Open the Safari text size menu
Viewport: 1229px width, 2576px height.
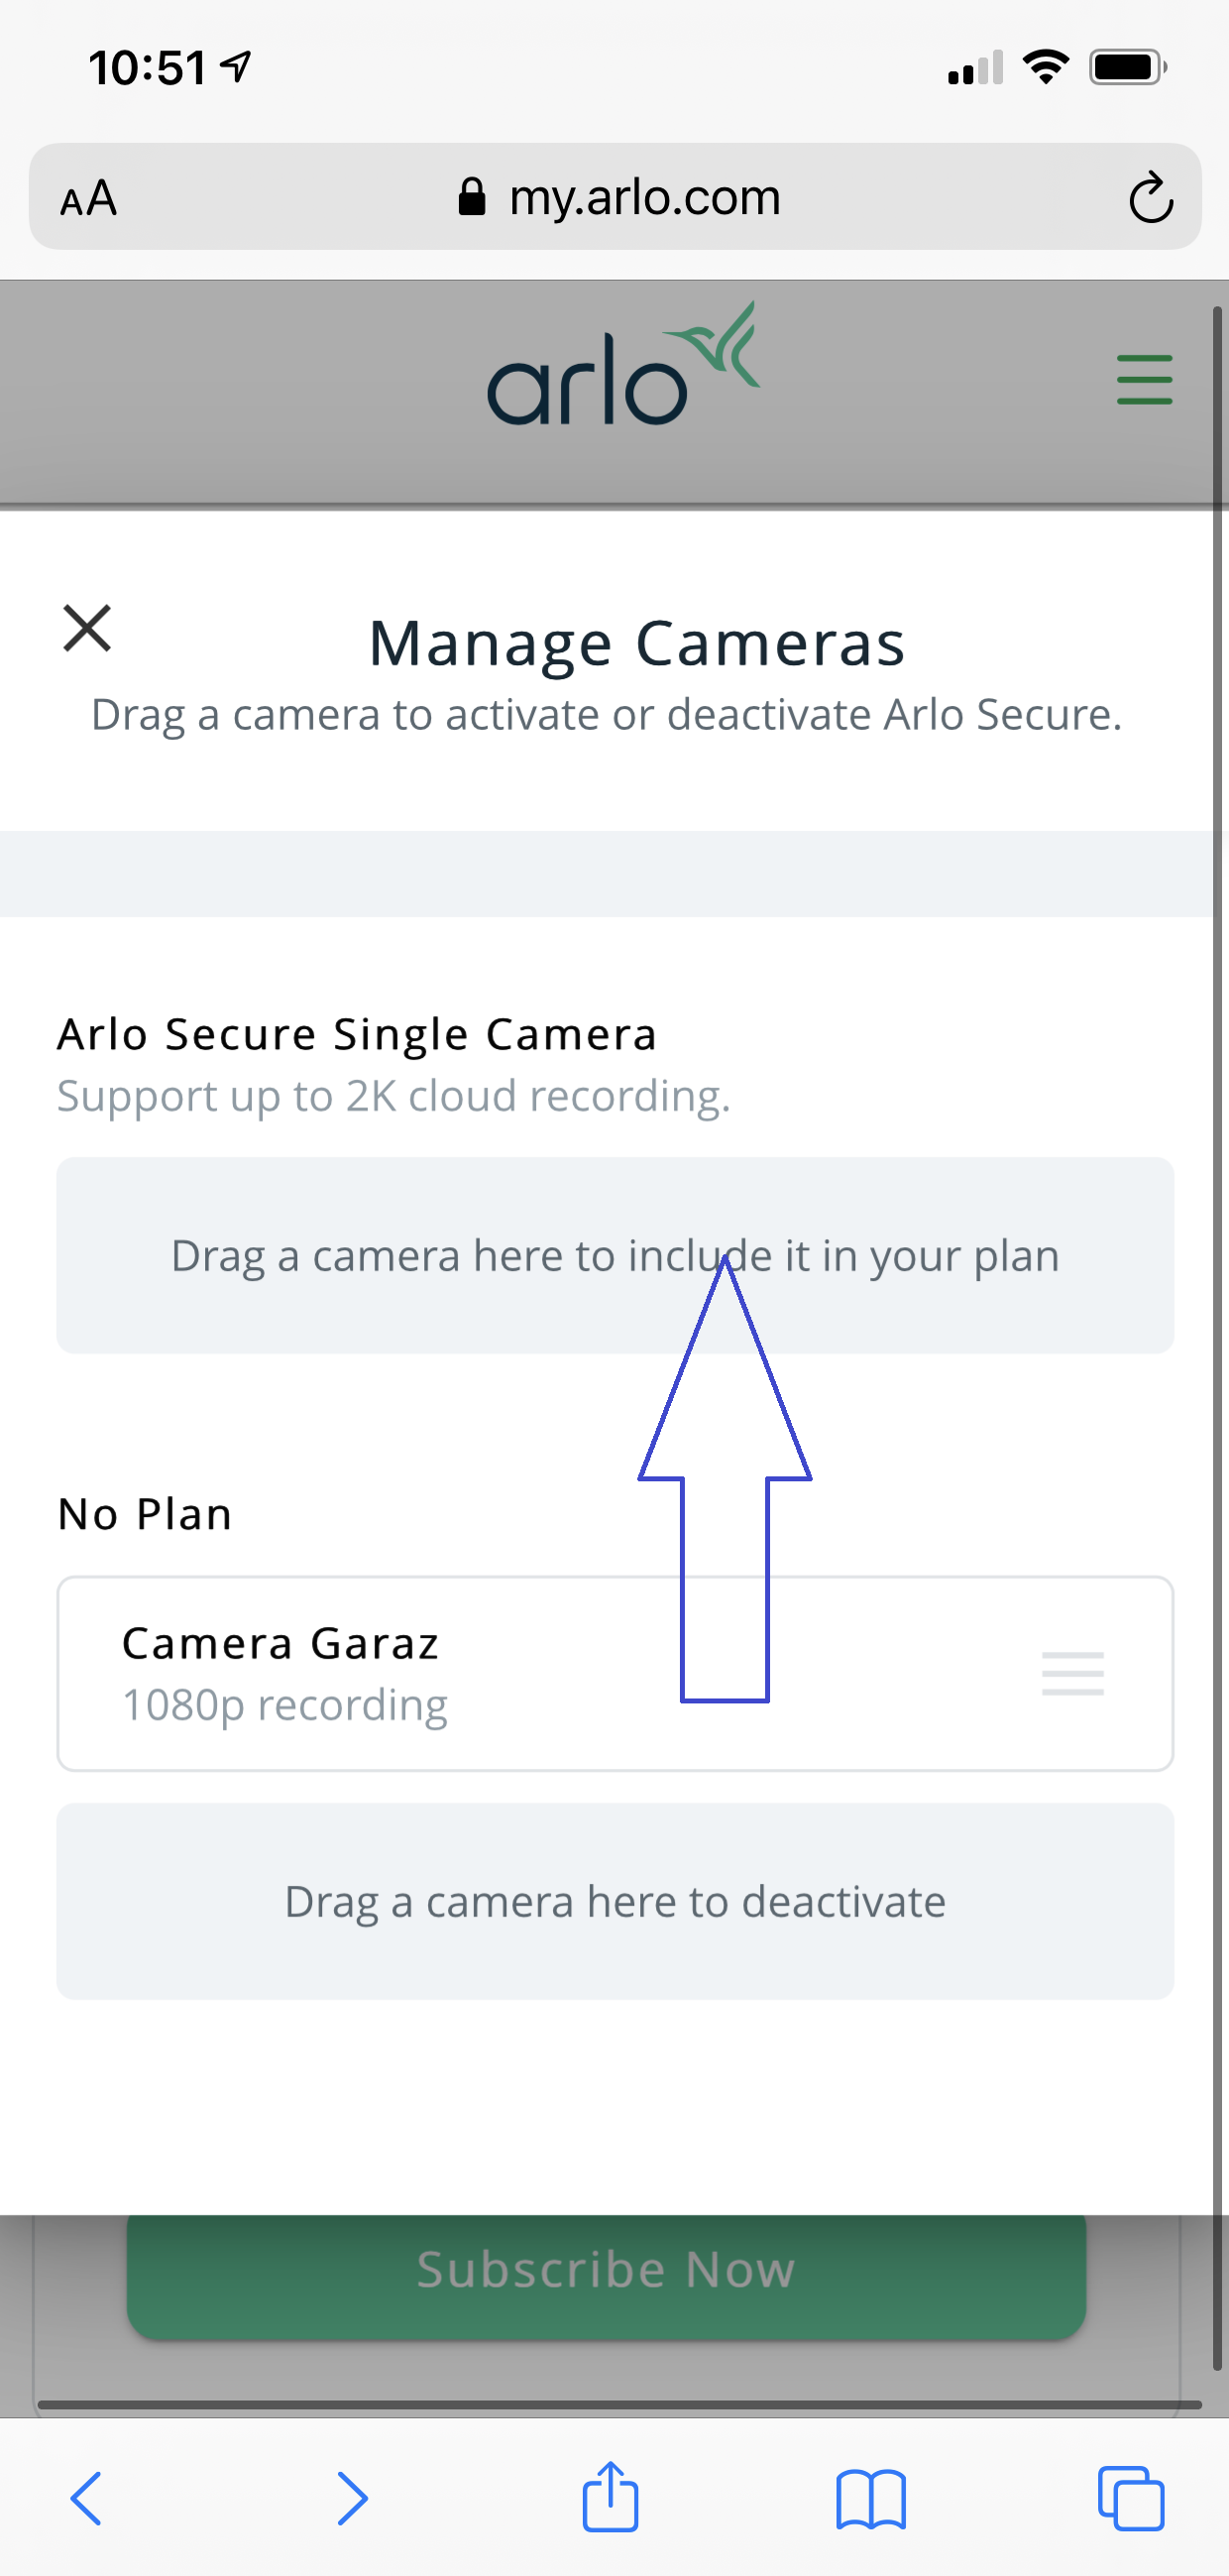click(x=88, y=197)
